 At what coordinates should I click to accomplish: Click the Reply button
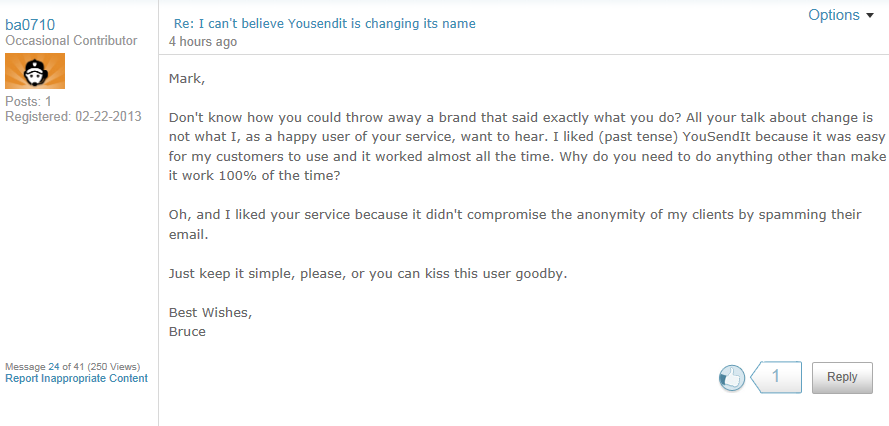pos(842,377)
